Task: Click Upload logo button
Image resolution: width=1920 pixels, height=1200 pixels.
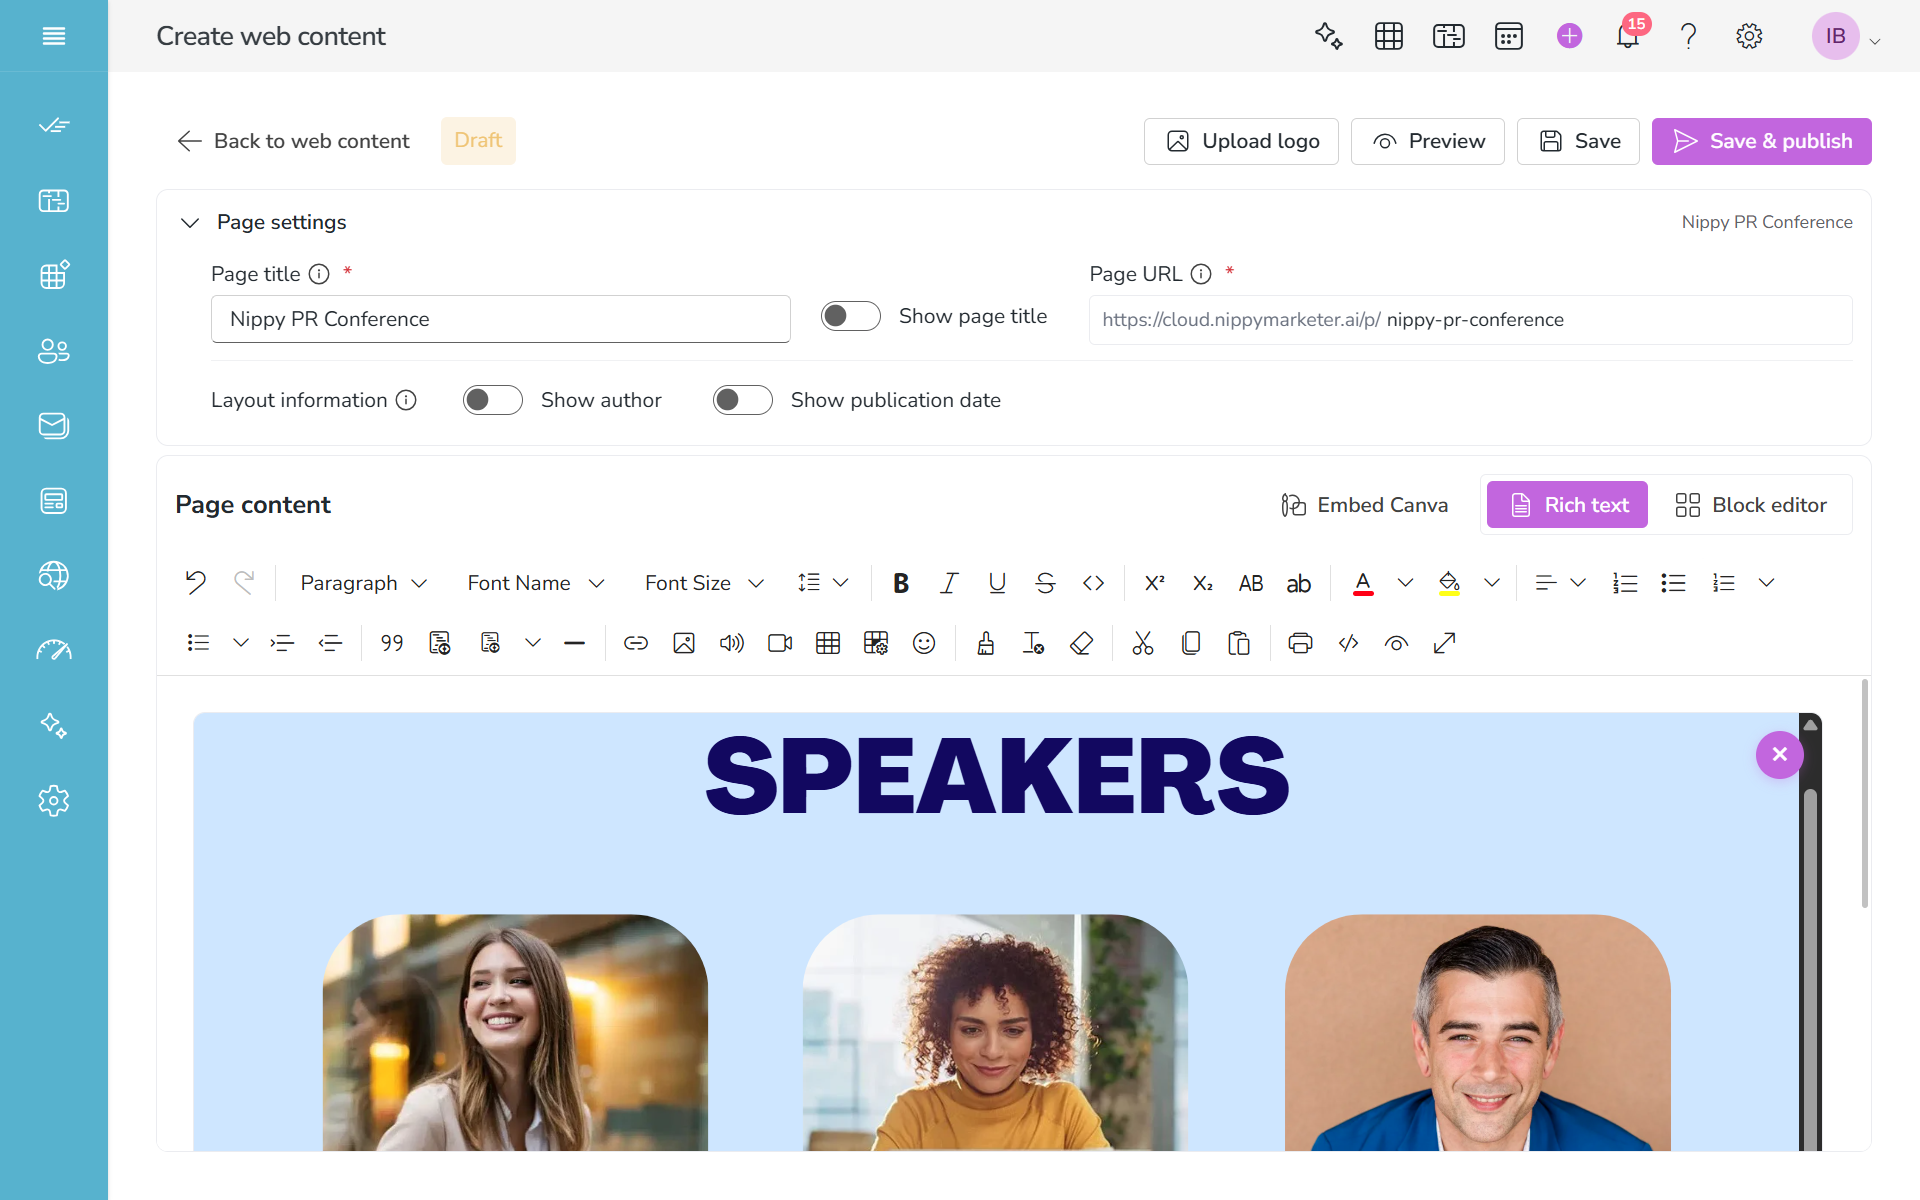Action: pyautogui.click(x=1241, y=141)
